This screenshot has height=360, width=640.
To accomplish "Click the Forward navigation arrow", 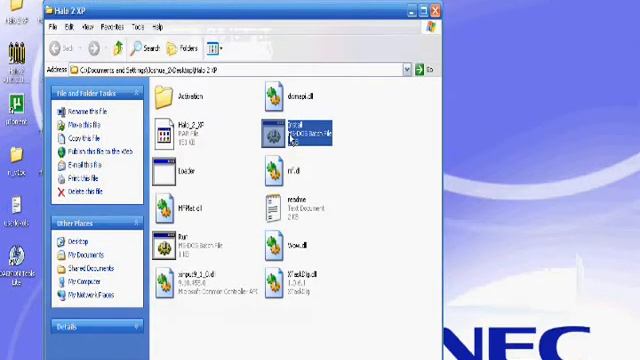I will [x=94, y=49].
